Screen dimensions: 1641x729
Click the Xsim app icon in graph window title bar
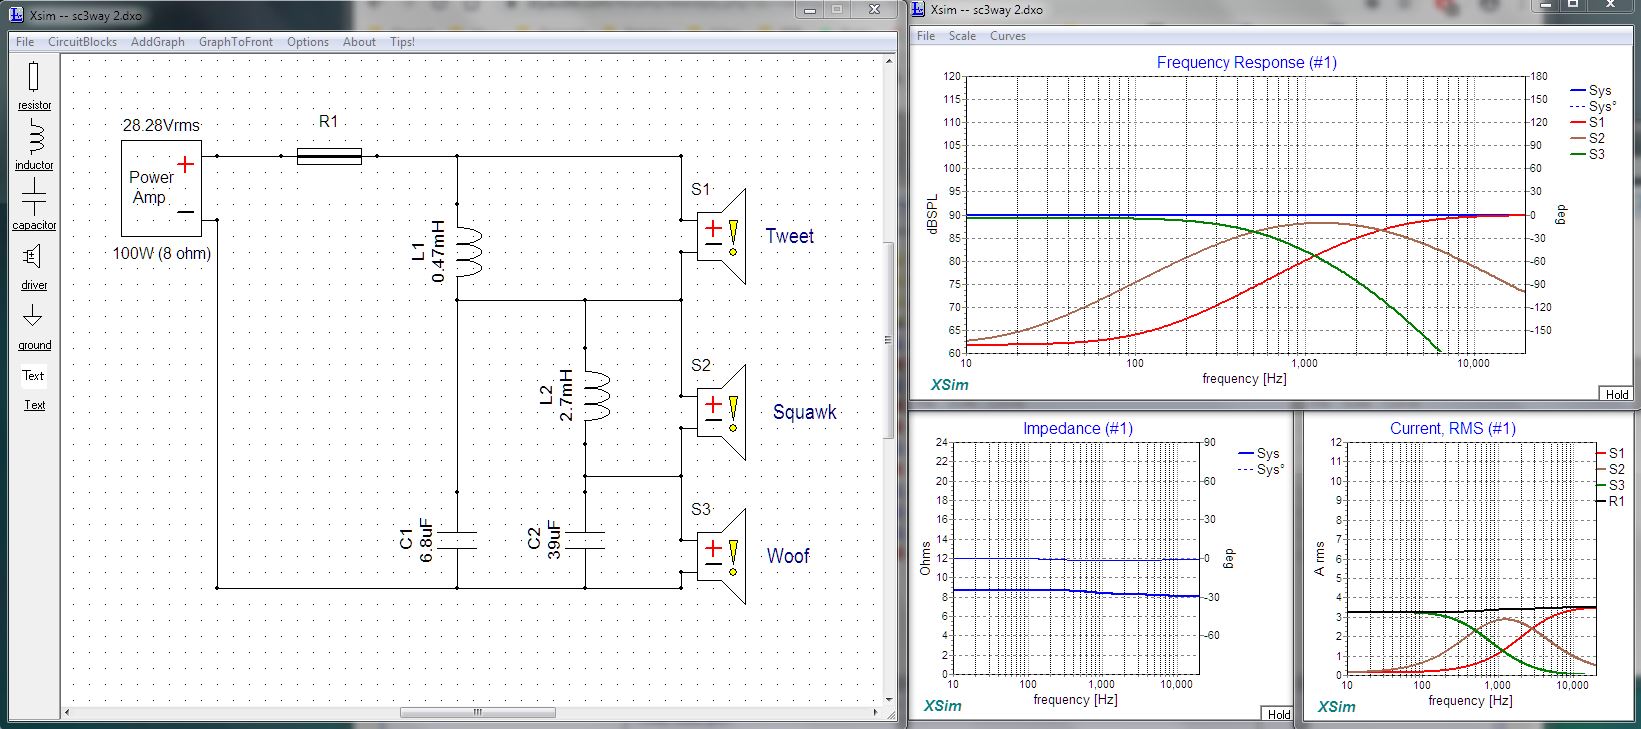click(919, 10)
